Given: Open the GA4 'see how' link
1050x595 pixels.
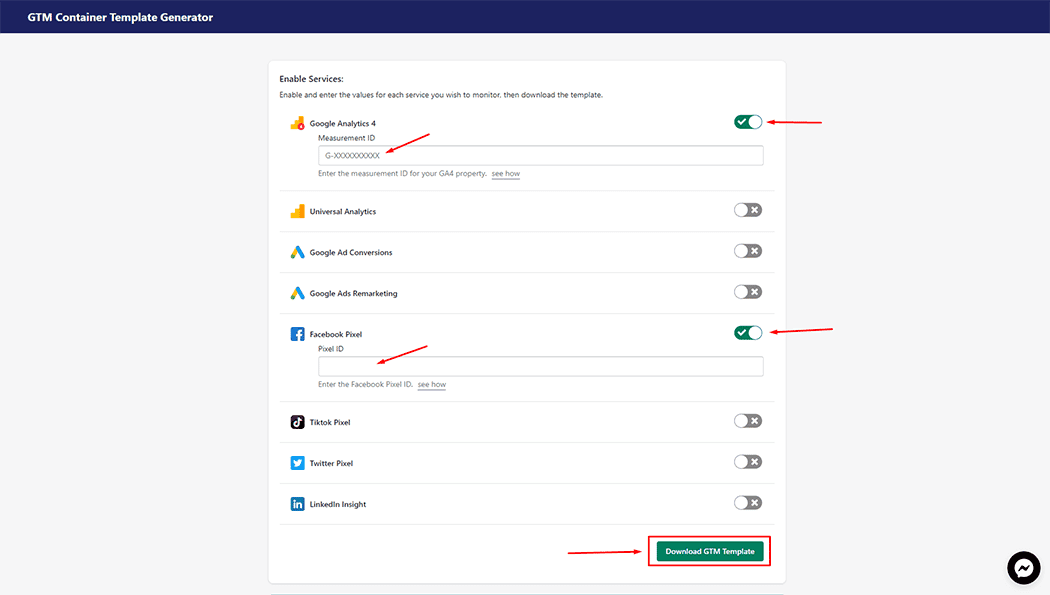Looking at the screenshot, I should (505, 173).
